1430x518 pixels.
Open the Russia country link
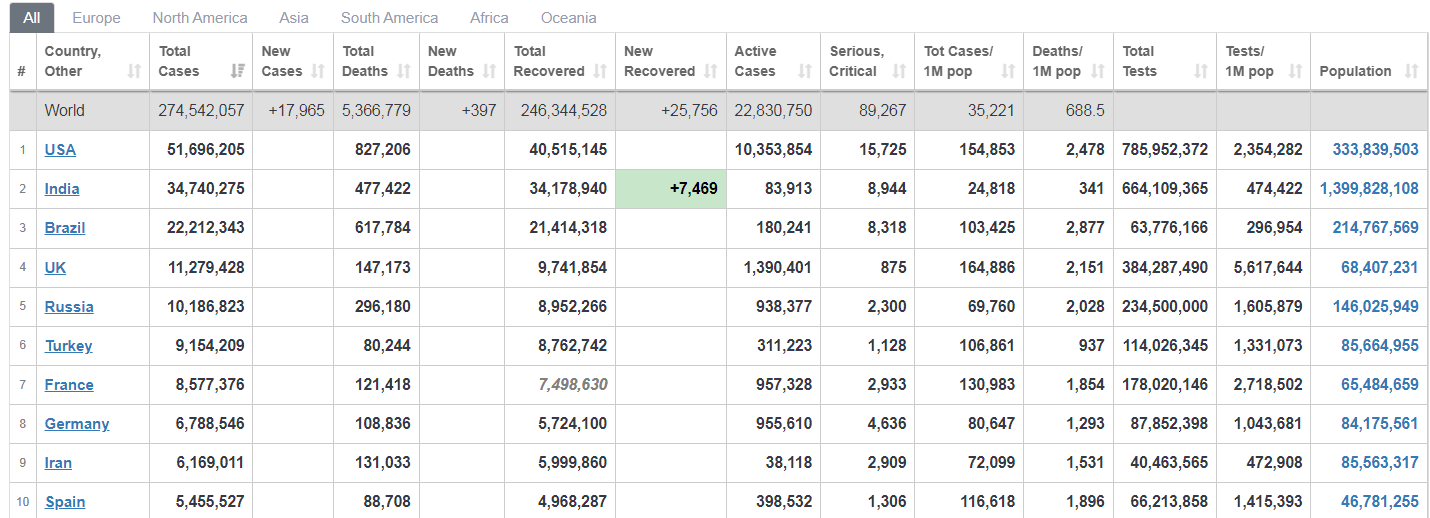point(69,306)
